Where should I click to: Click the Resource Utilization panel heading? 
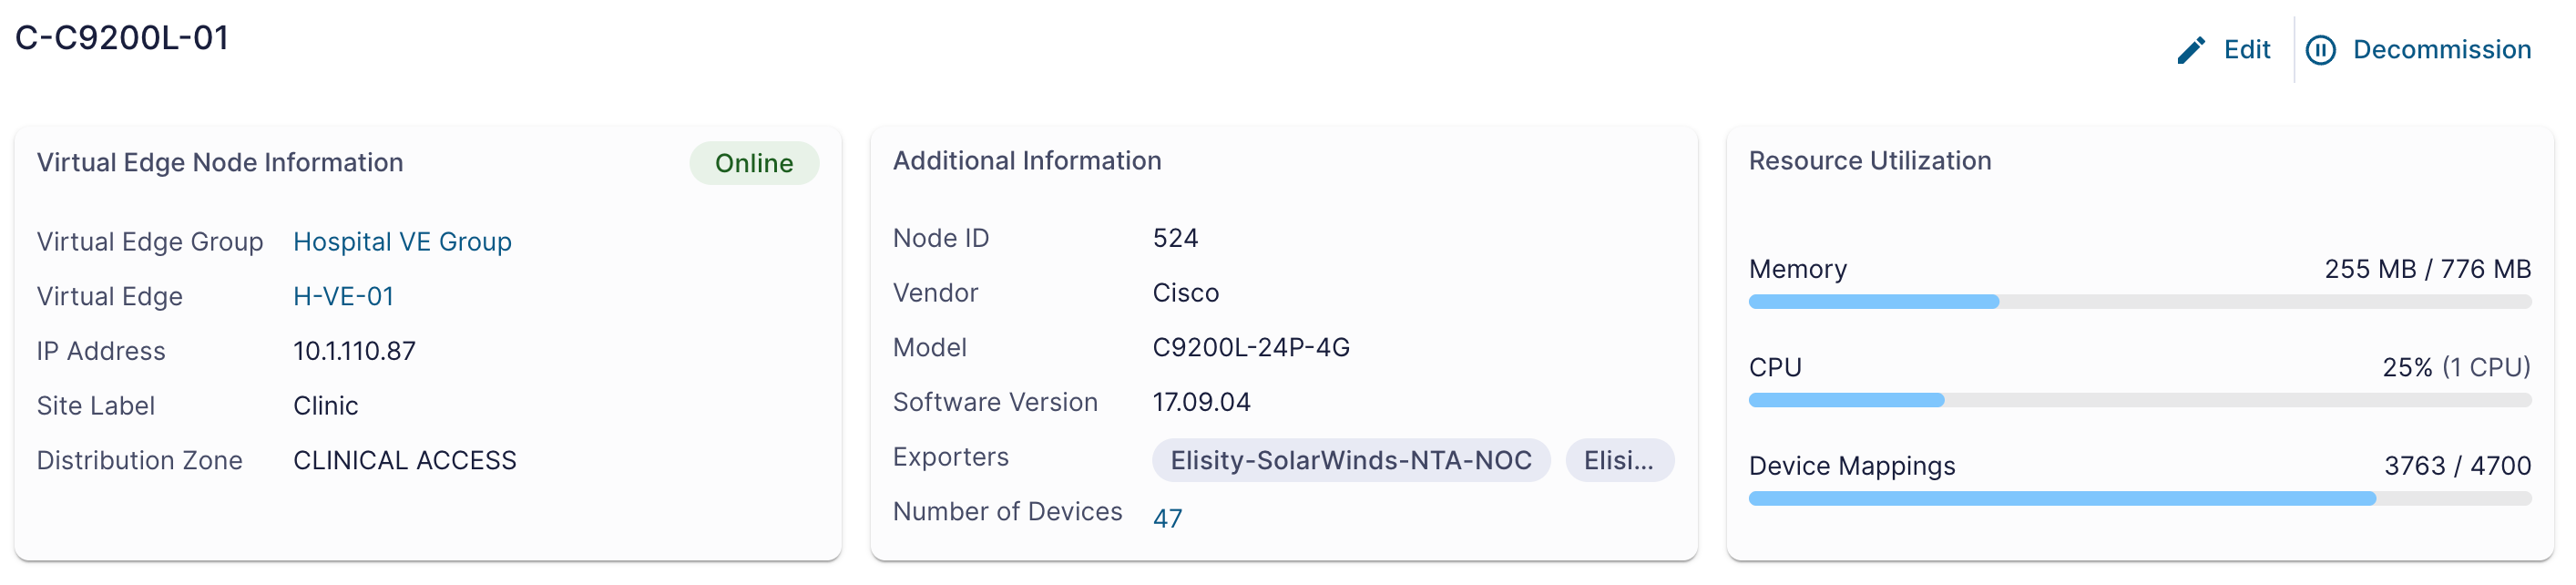pos(1869,161)
